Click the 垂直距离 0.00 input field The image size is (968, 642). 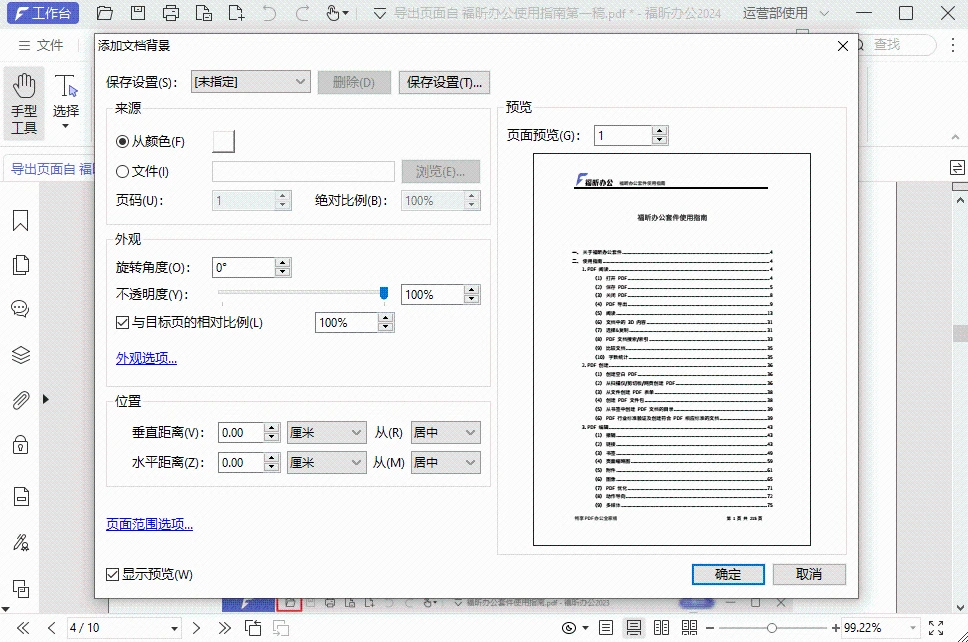pos(241,433)
